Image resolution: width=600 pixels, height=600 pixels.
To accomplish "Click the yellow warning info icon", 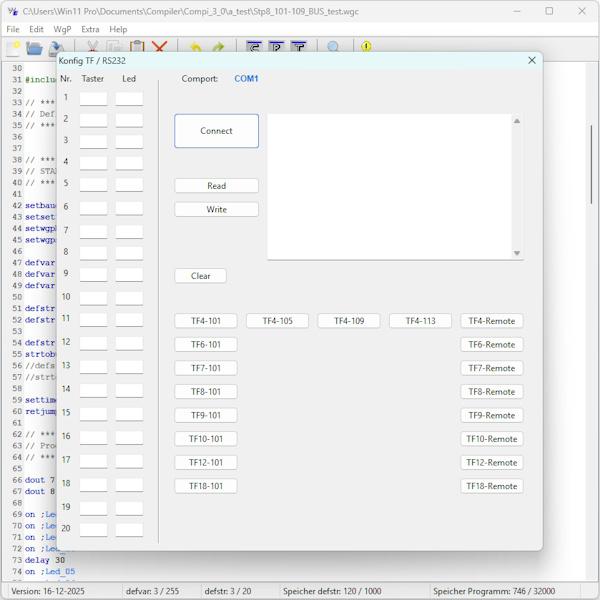I will pos(366,47).
